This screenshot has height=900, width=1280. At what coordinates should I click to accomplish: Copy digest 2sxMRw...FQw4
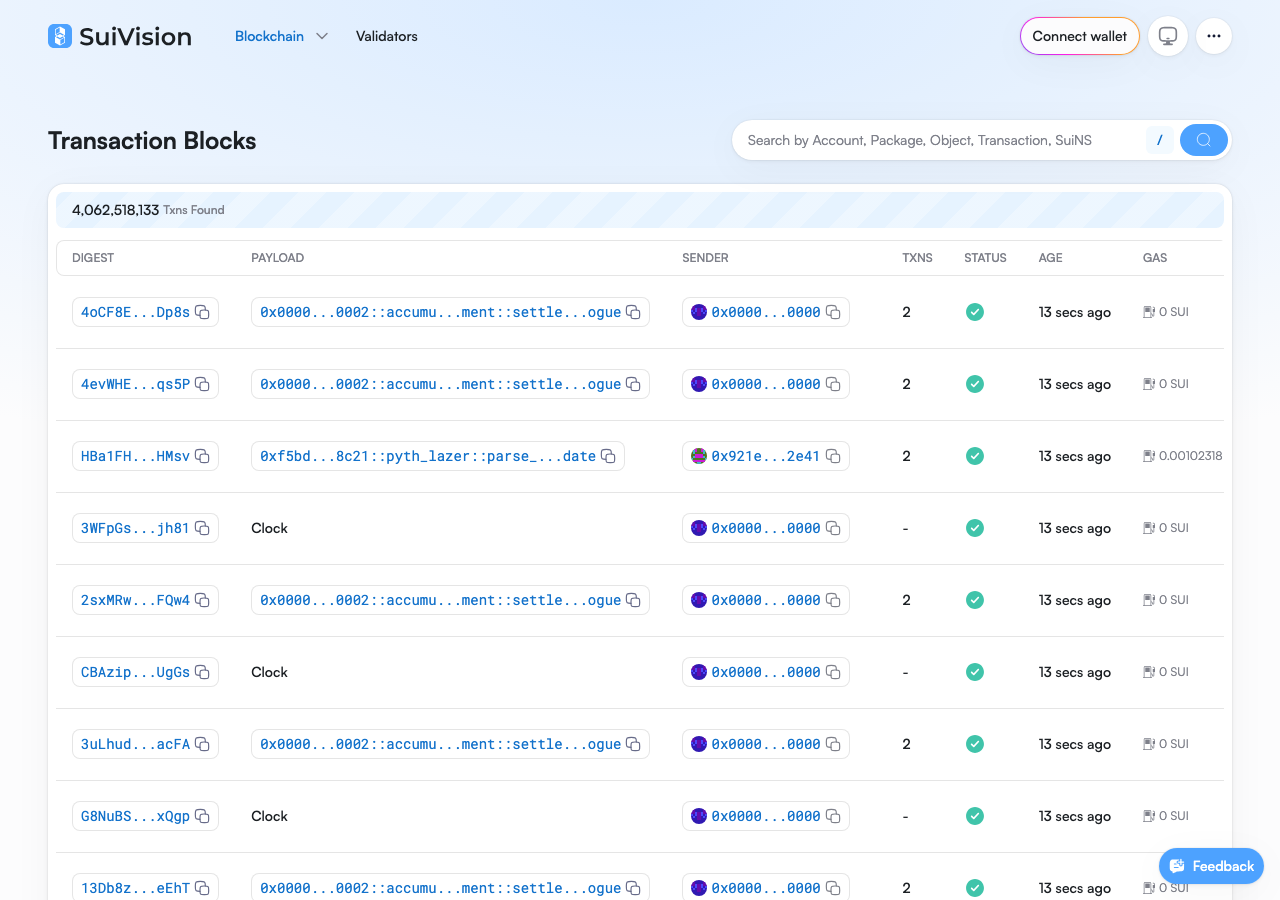tap(202, 600)
